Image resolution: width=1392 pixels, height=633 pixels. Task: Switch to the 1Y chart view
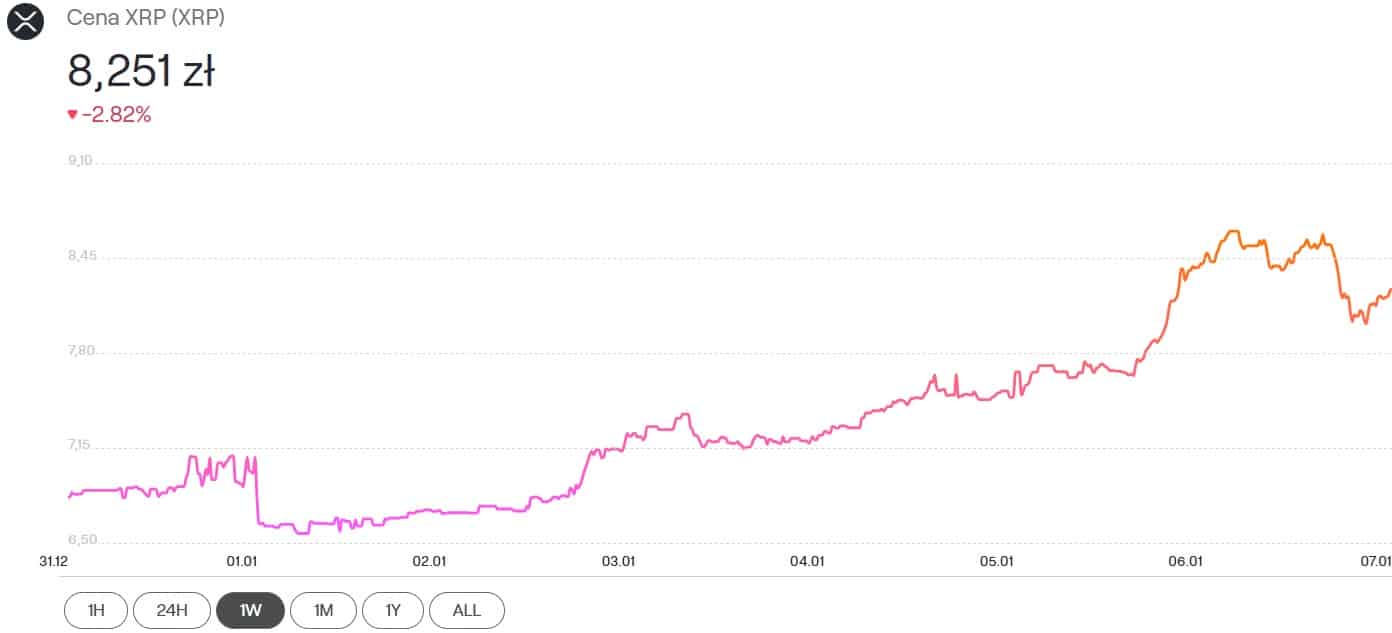click(394, 609)
